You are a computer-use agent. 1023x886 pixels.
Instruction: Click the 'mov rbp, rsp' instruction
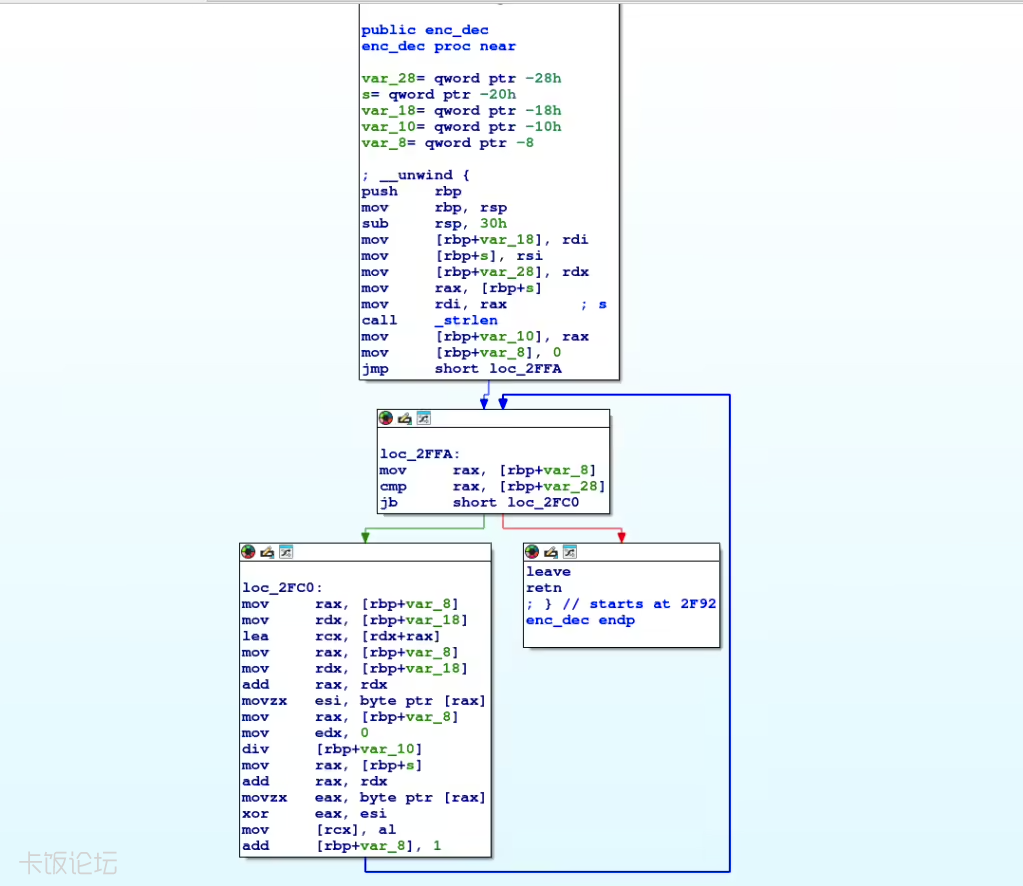(x=434, y=207)
